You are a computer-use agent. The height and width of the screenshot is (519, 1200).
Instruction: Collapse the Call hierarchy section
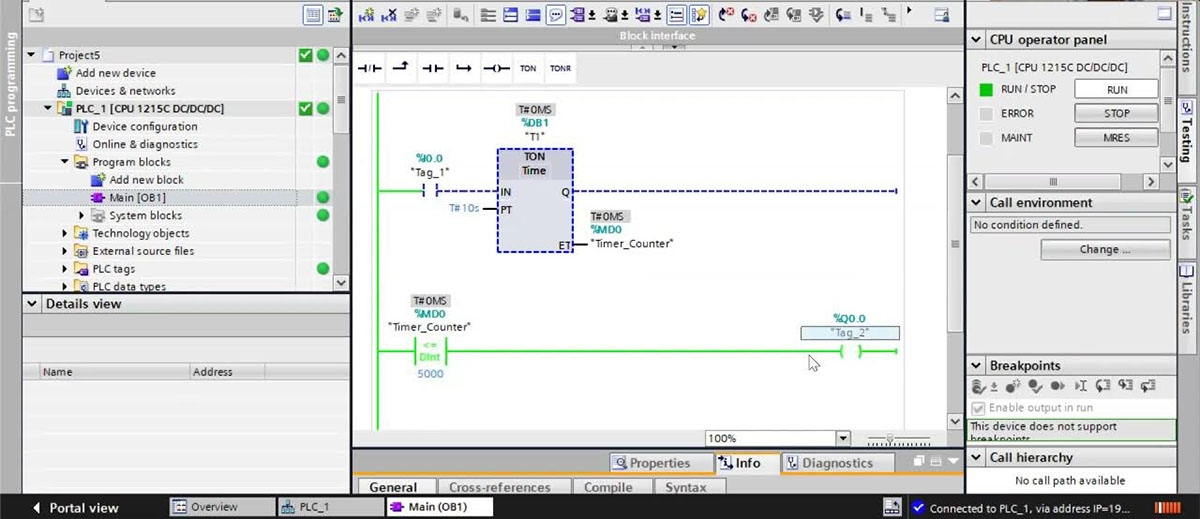[x=977, y=457]
